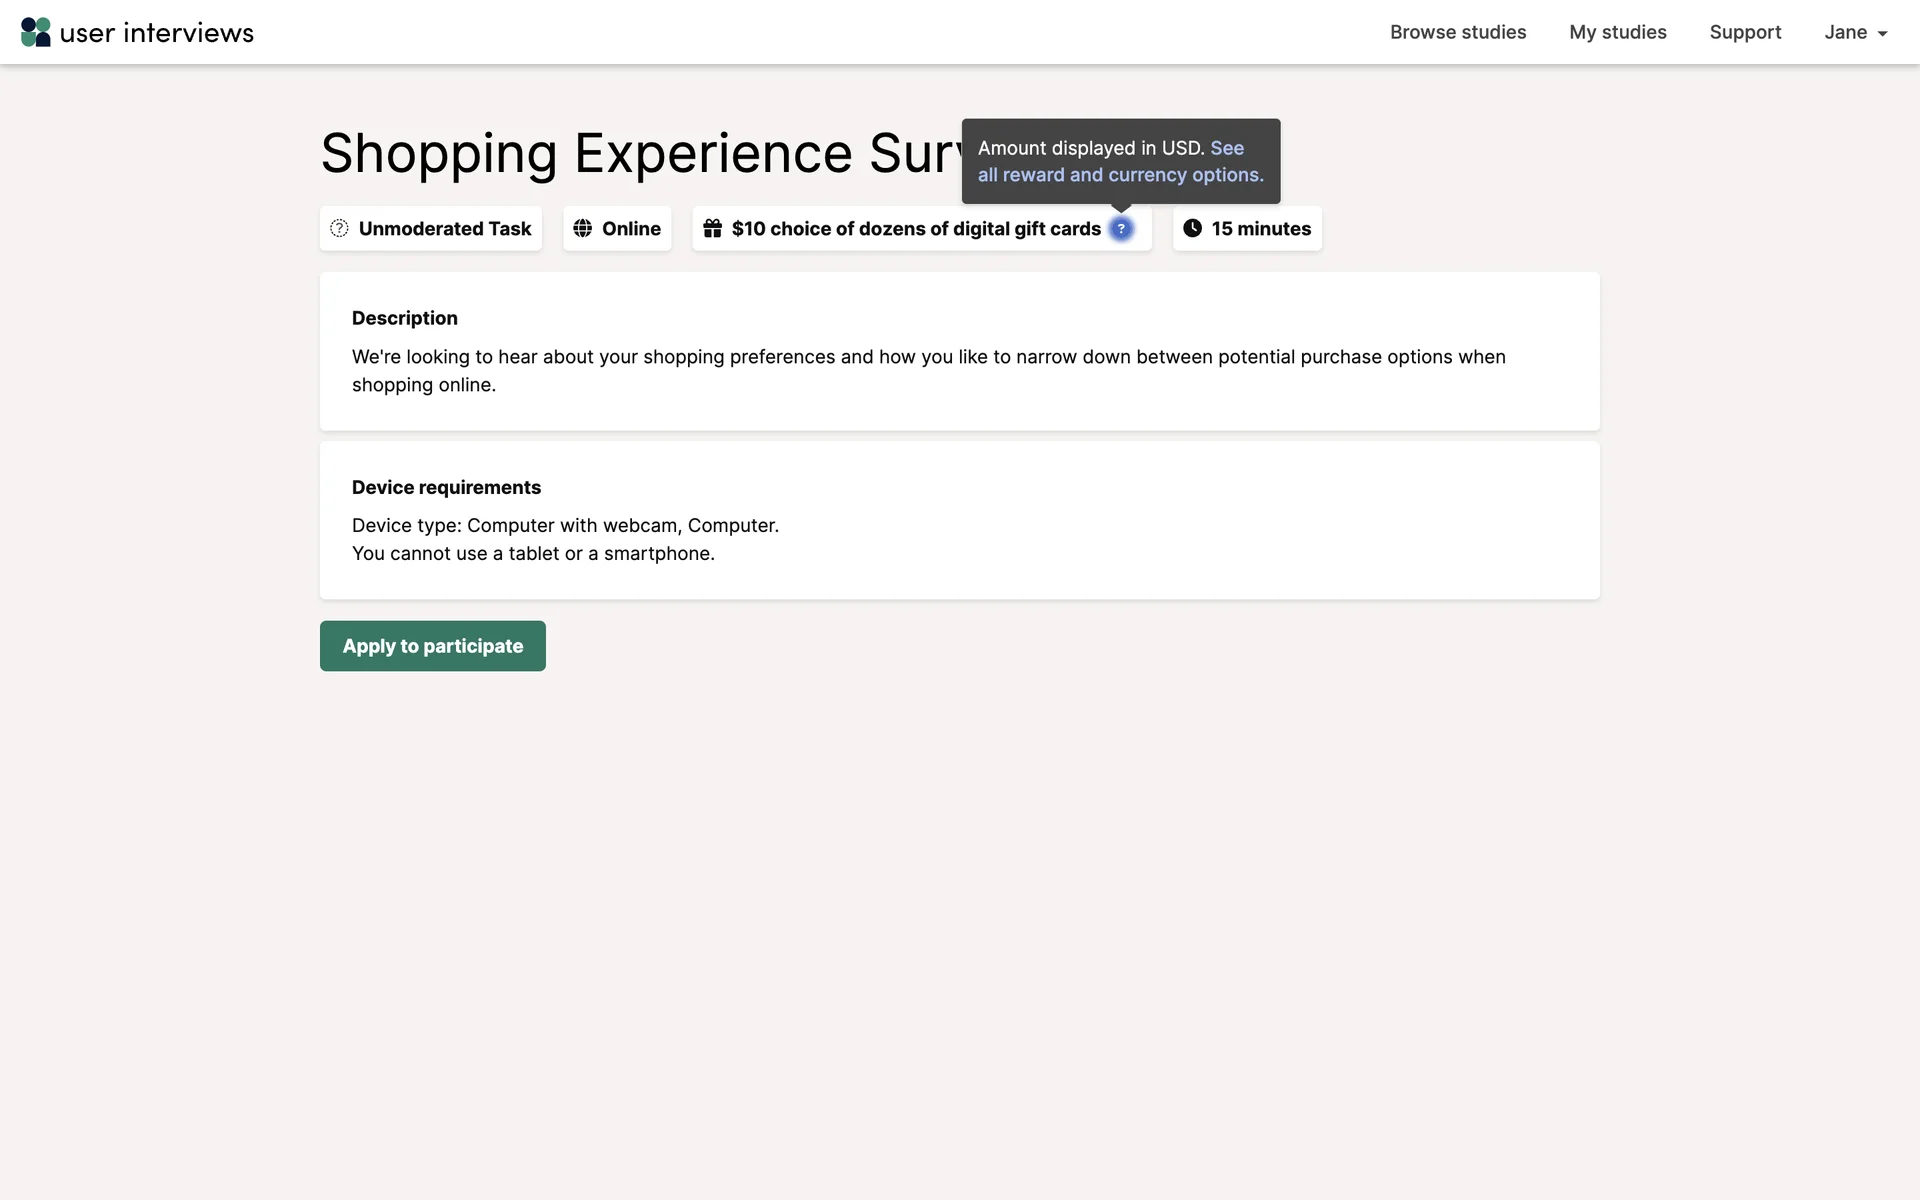This screenshot has width=1920, height=1200.
Task: Click the caret arrow next to Jane
Action: (1882, 34)
